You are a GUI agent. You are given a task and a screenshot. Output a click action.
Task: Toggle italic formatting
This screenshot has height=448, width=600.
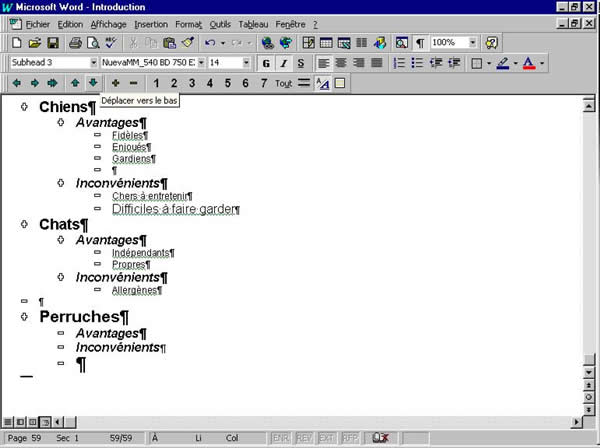point(284,63)
